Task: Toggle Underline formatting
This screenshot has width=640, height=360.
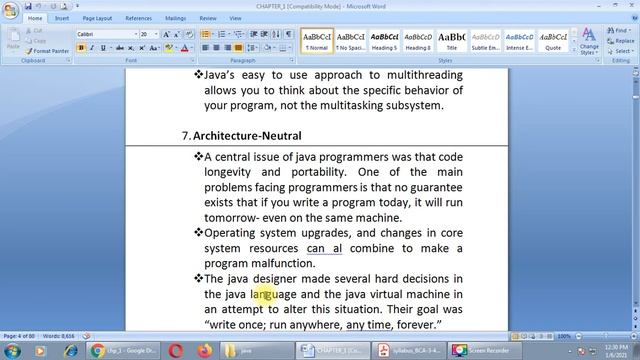Action: tap(103, 48)
